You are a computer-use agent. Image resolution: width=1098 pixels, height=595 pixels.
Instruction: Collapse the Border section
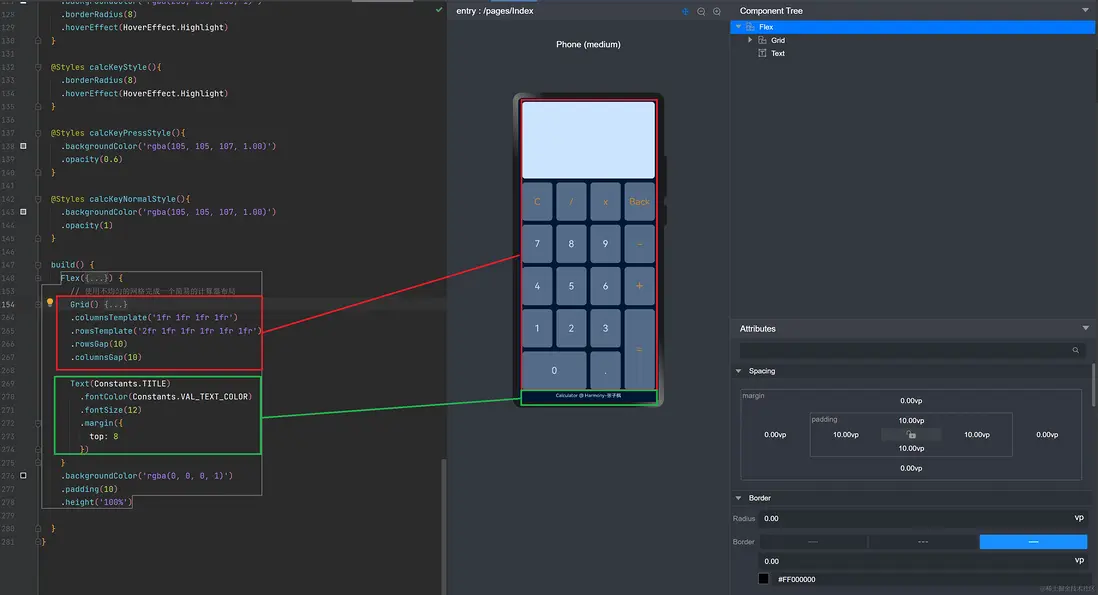coord(738,498)
